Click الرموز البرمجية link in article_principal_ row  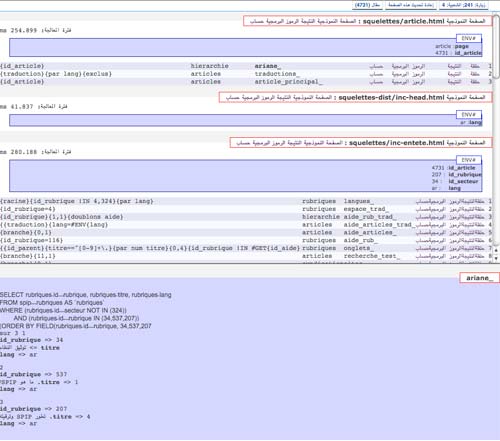coord(408,82)
